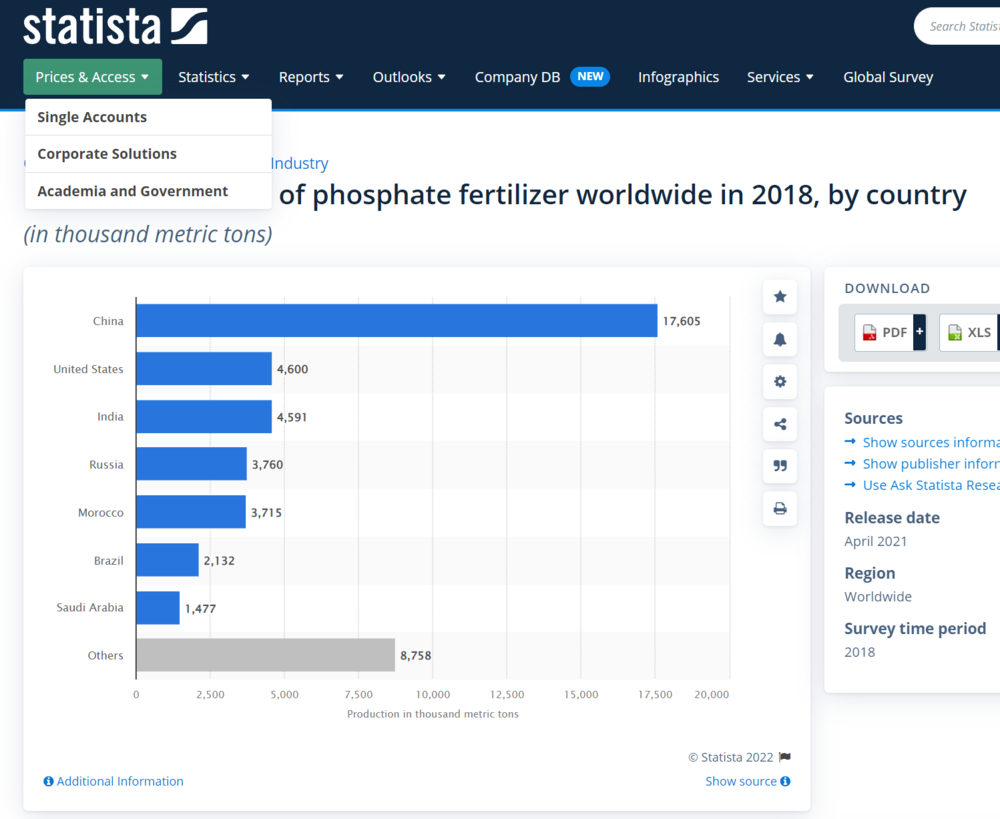
Task: Open the Reports dropdown menu
Action: click(311, 77)
